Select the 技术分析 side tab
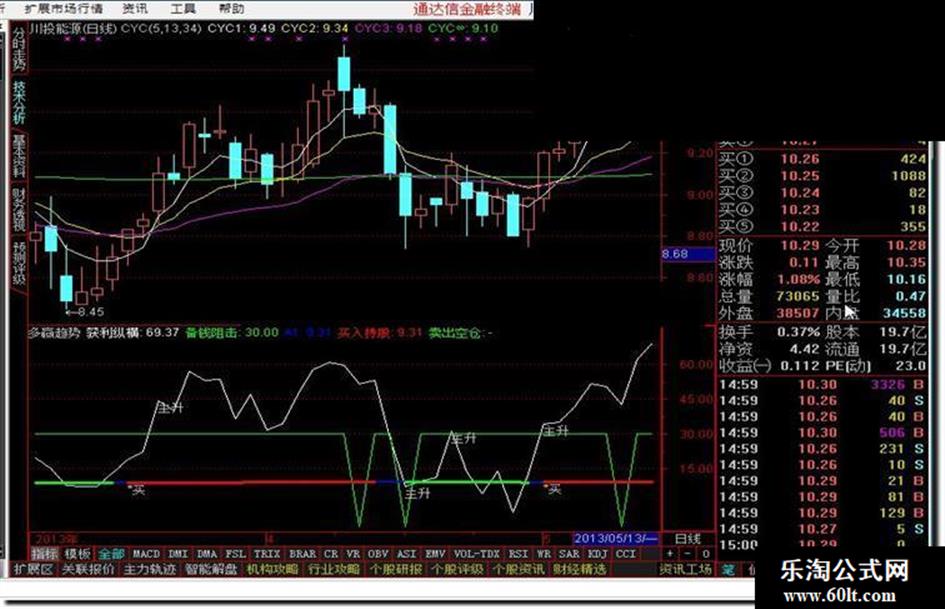This screenshot has width=945, height=609. coord(19,103)
